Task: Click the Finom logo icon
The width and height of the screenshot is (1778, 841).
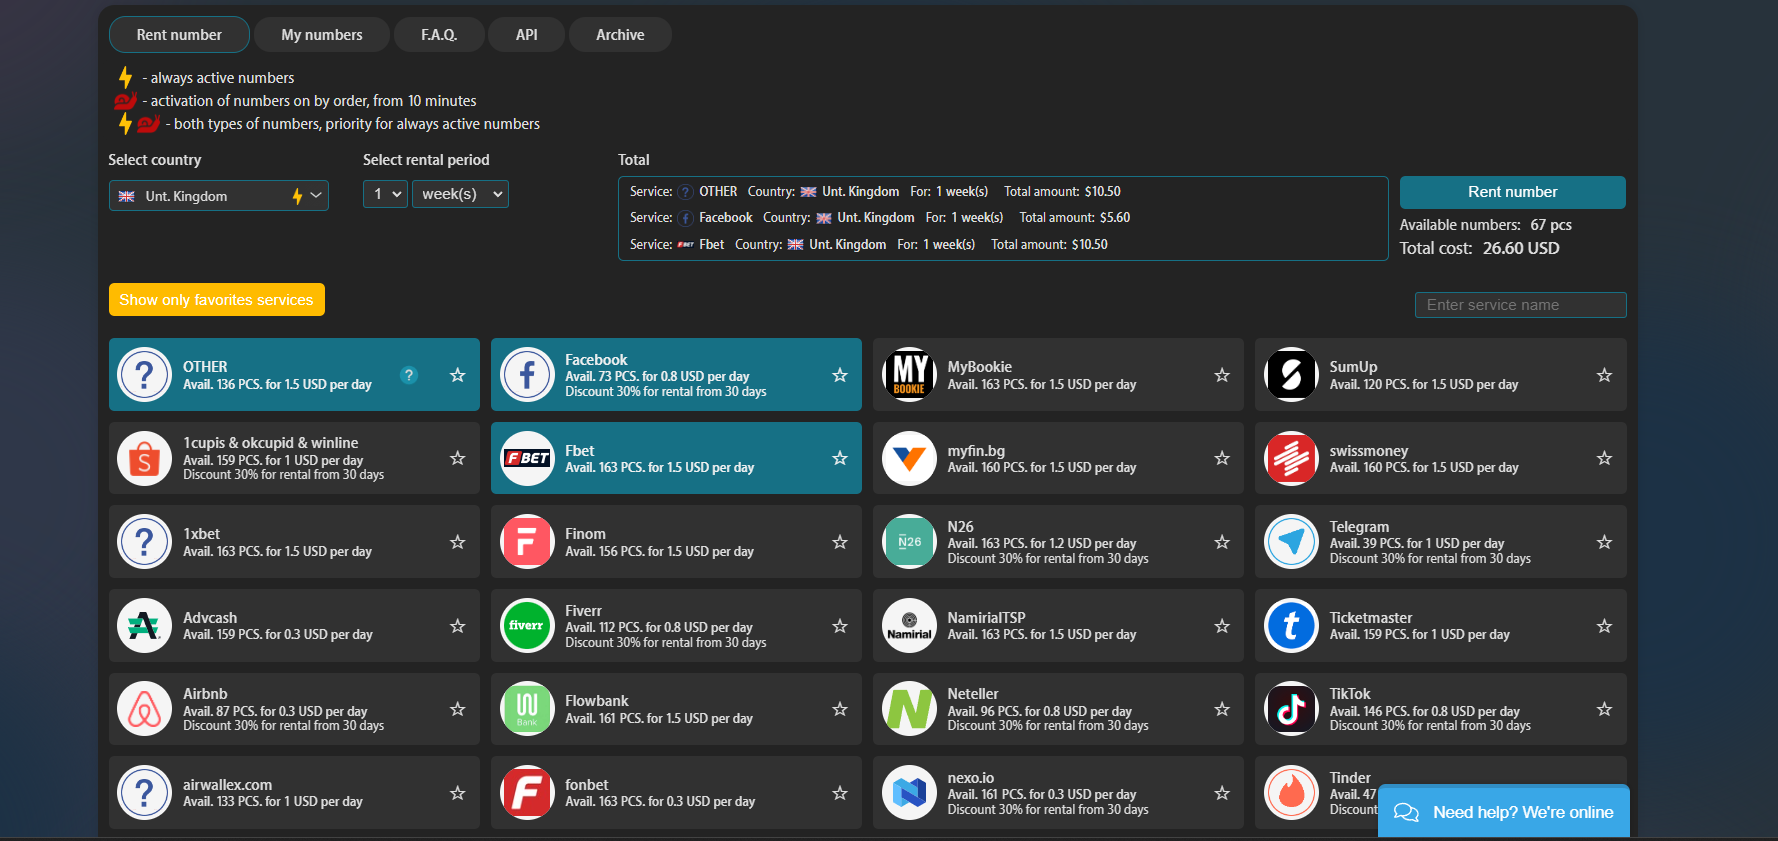Action: coord(527,542)
